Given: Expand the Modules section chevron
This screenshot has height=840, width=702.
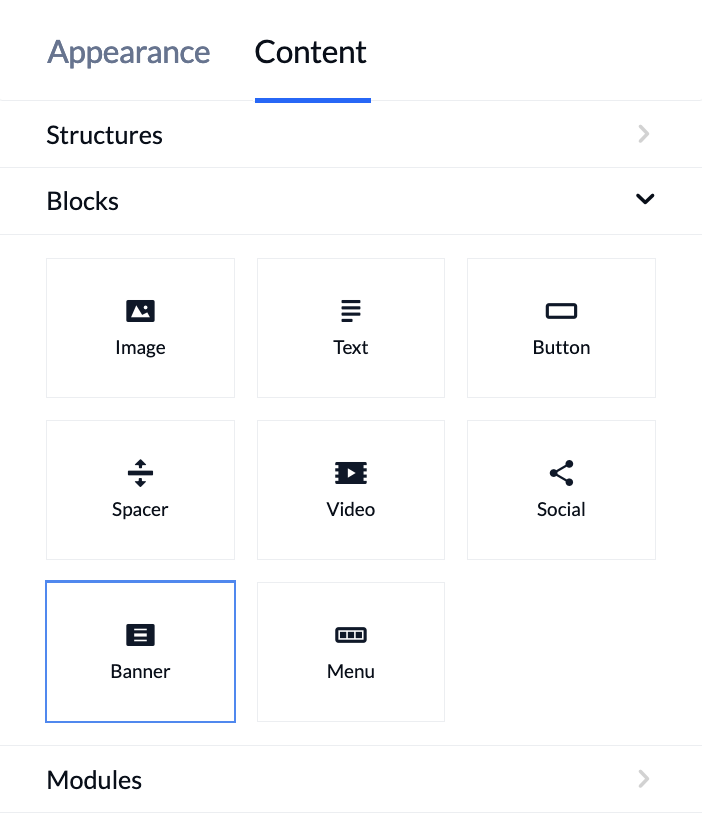Looking at the screenshot, I should click(644, 778).
